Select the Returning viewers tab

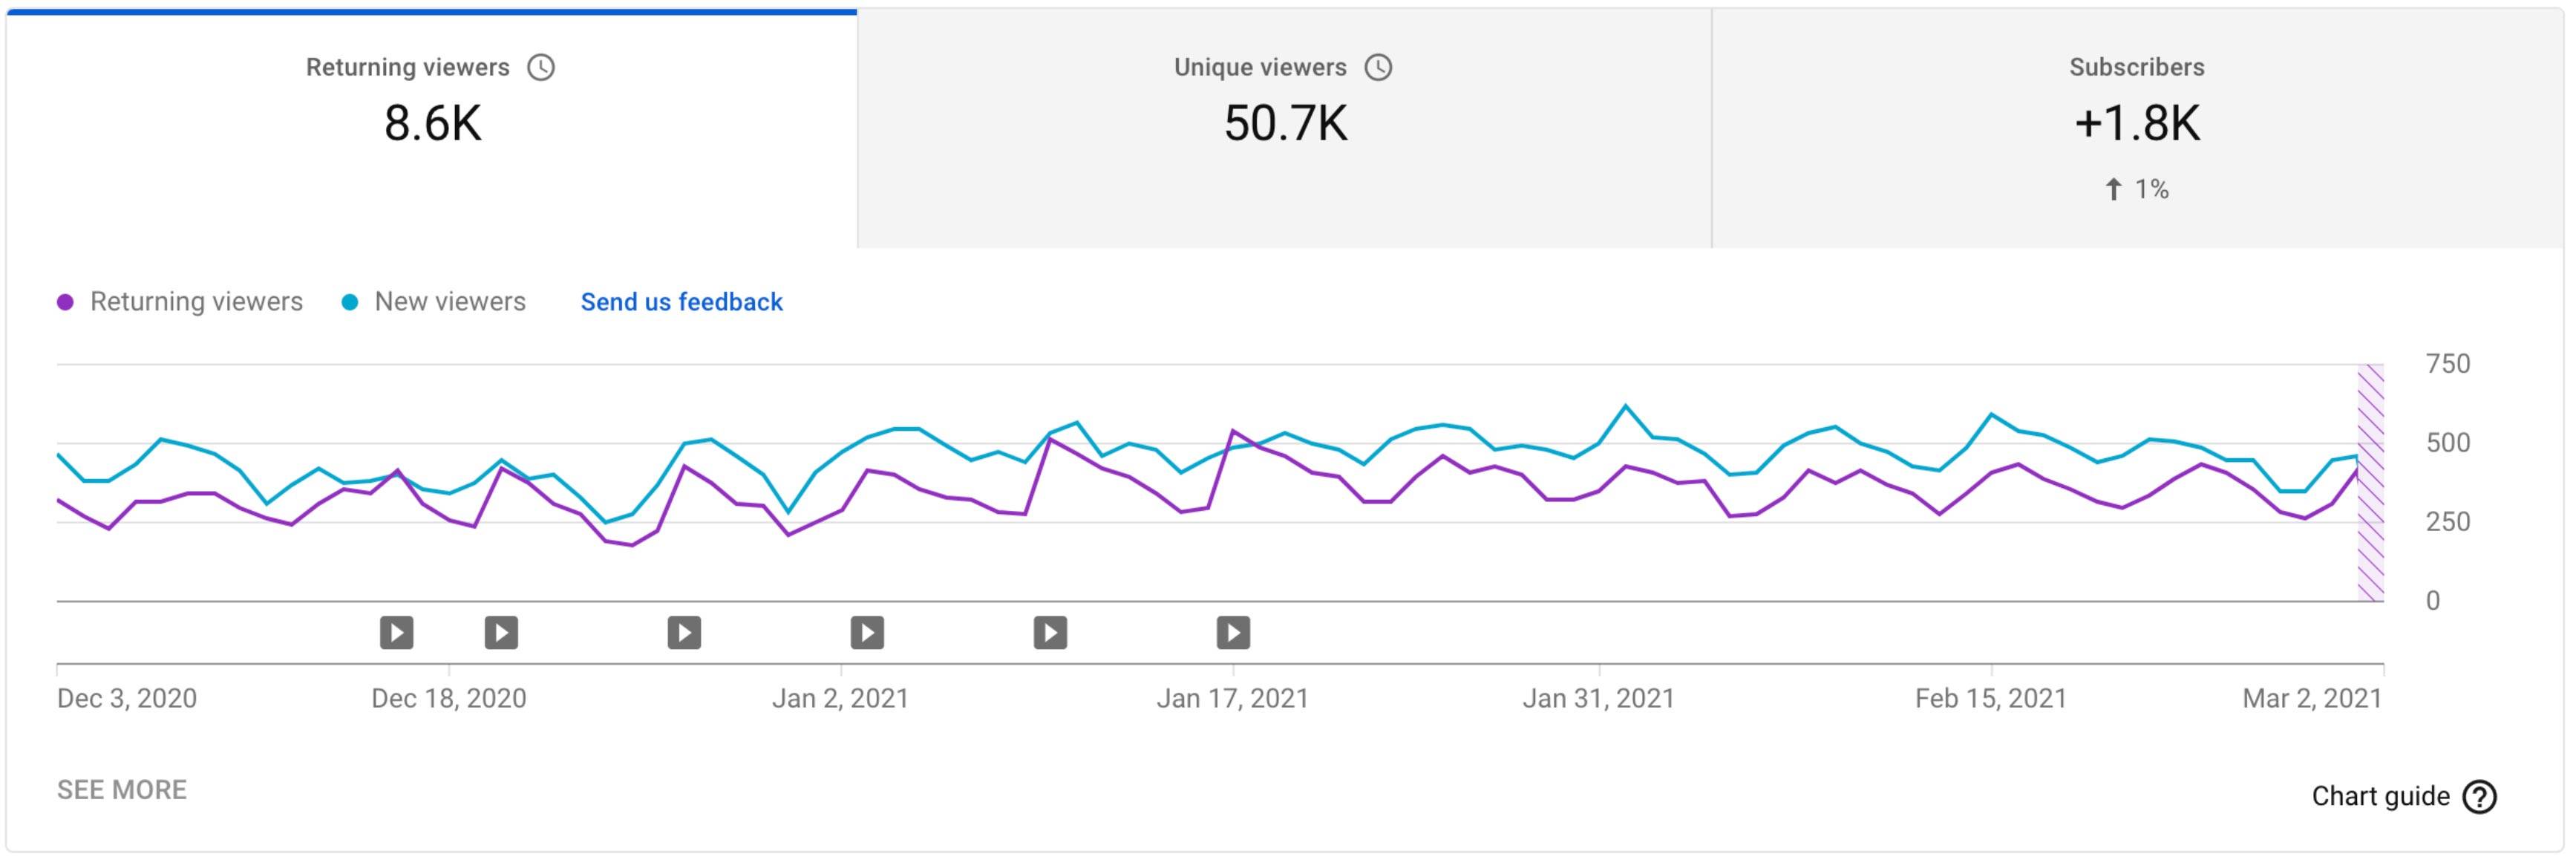pos(432,125)
